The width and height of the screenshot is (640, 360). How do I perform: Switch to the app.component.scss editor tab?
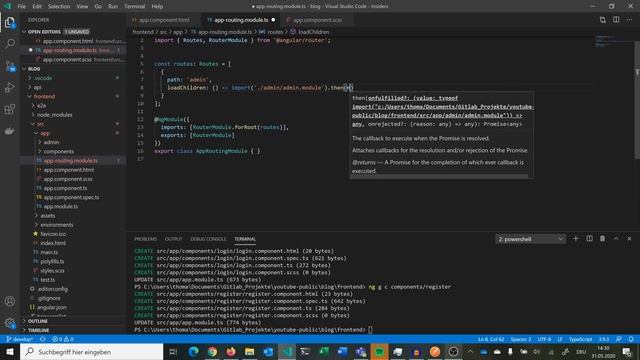point(317,20)
